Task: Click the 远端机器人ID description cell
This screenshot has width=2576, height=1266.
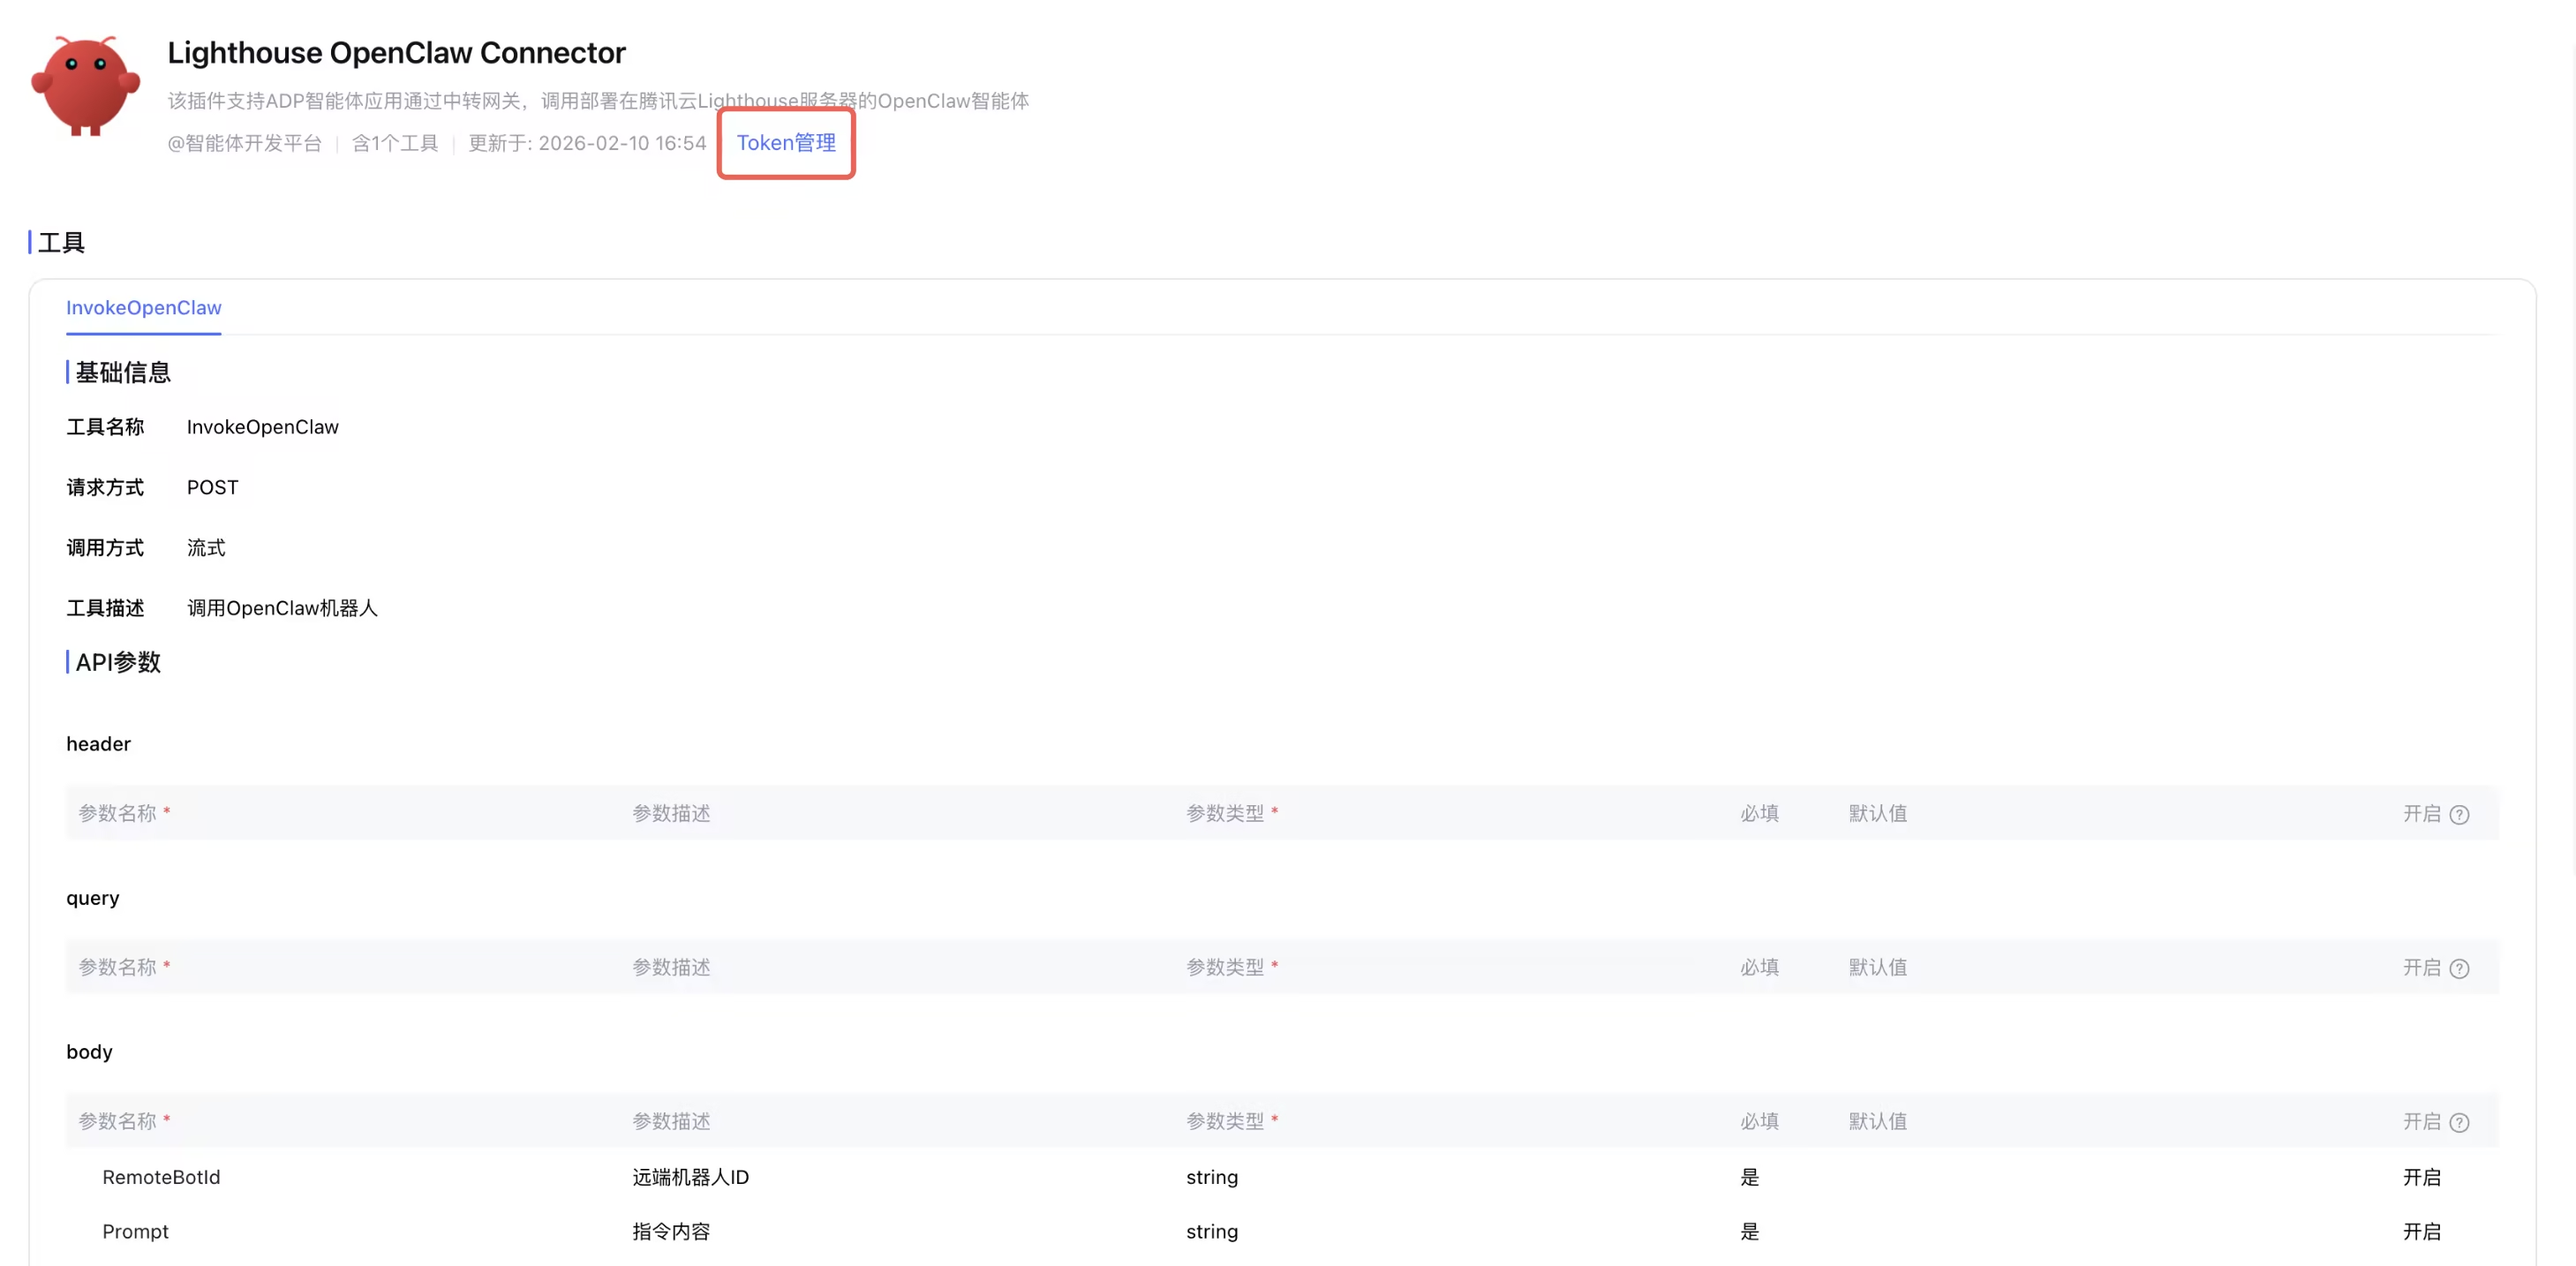Action: 690,1177
